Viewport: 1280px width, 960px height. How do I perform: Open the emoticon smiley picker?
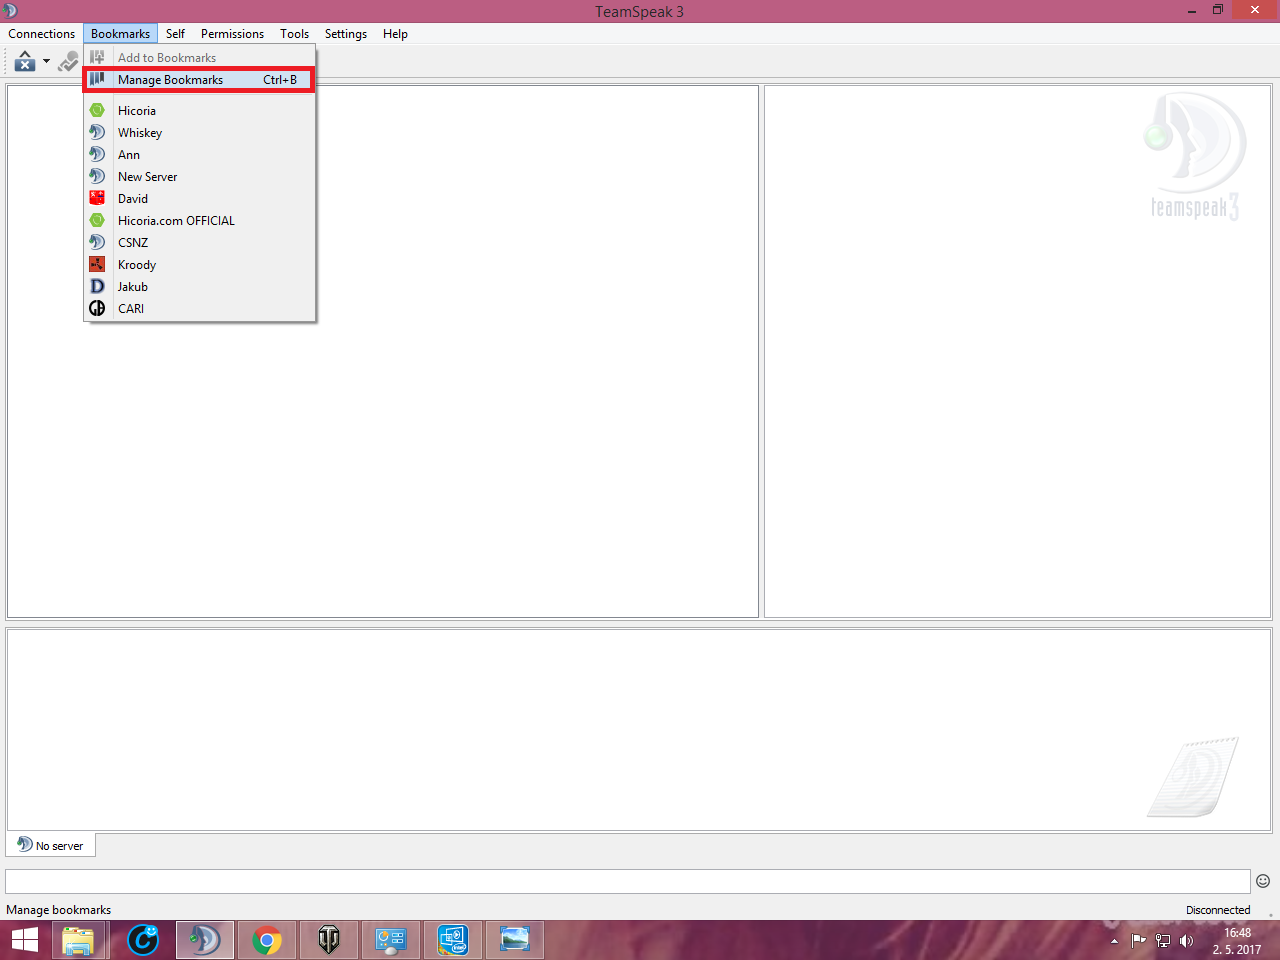click(1263, 881)
